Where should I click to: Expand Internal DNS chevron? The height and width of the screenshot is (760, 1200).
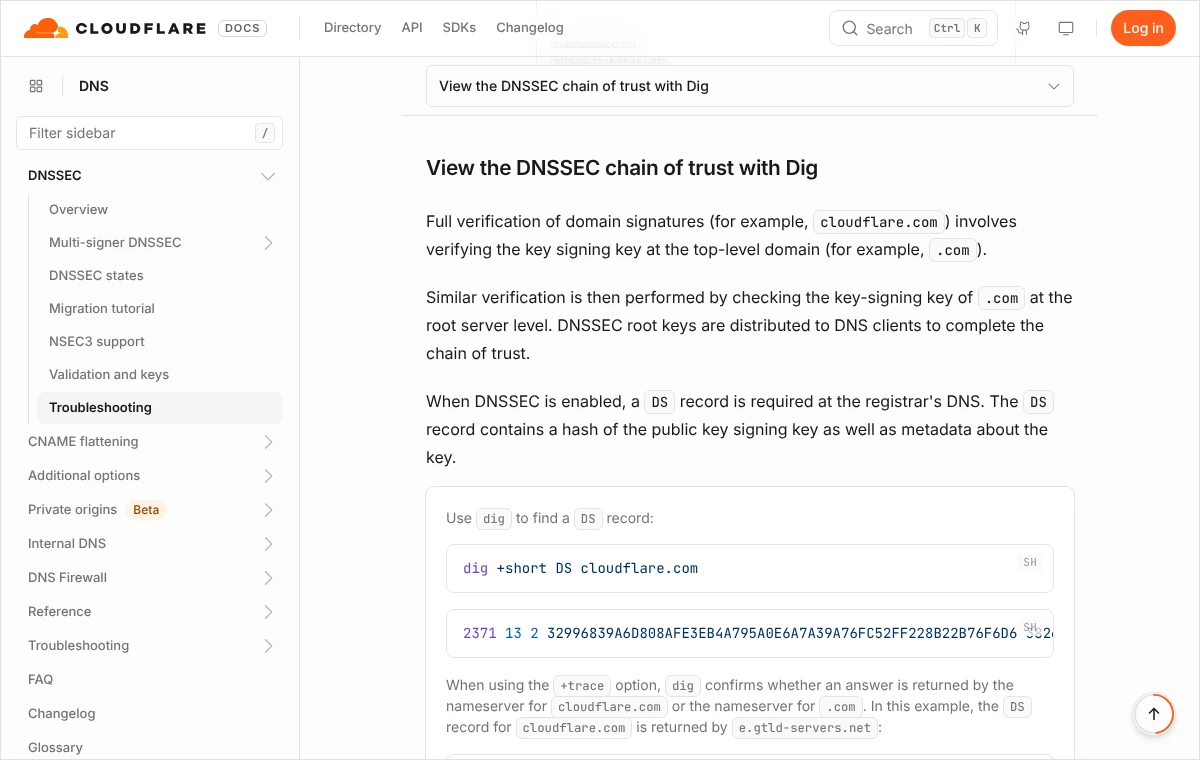point(268,544)
